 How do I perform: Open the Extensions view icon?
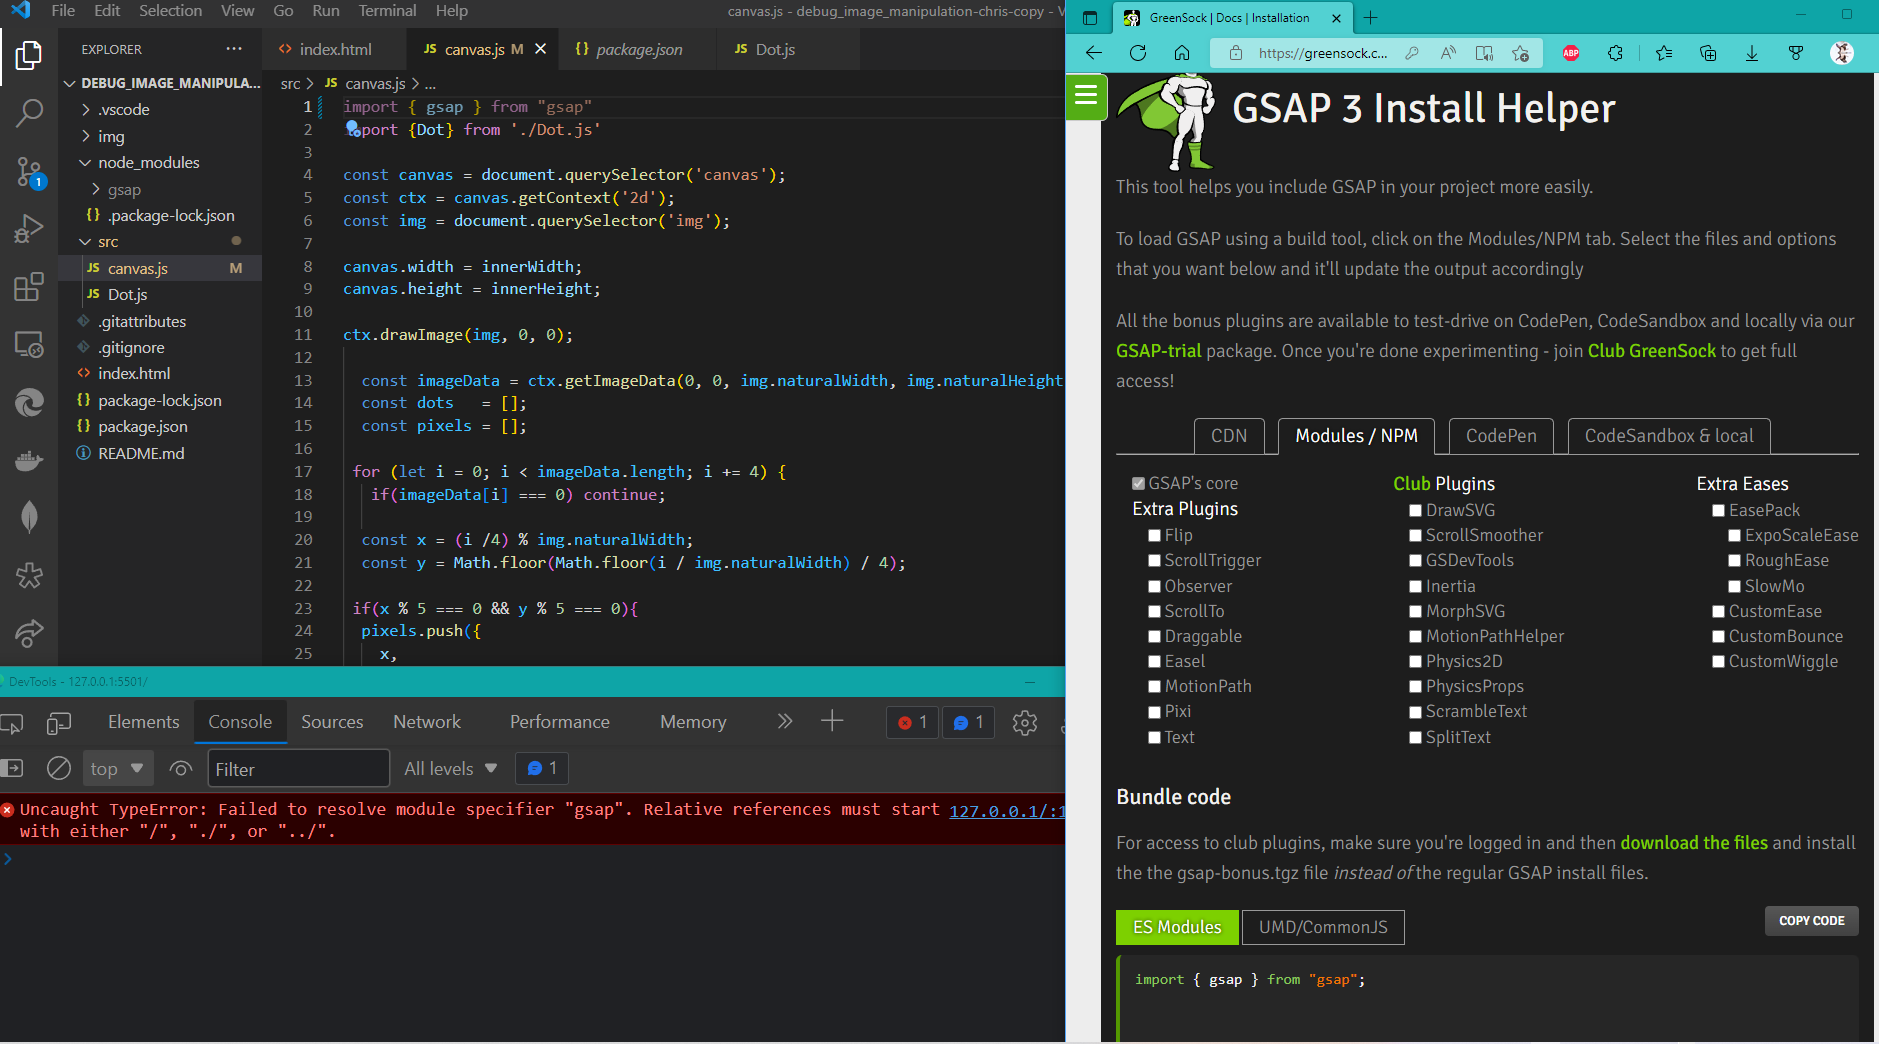(x=29, y=288)
